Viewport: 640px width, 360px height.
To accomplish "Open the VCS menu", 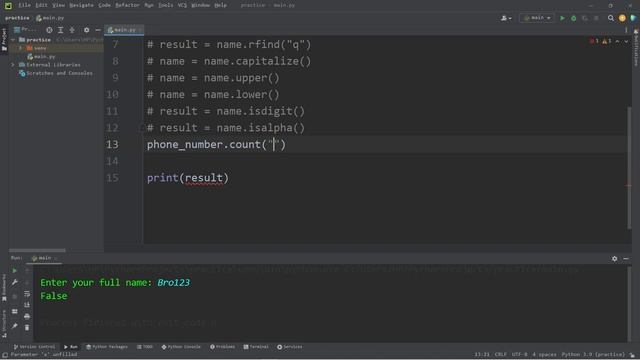I will point(182,5).
